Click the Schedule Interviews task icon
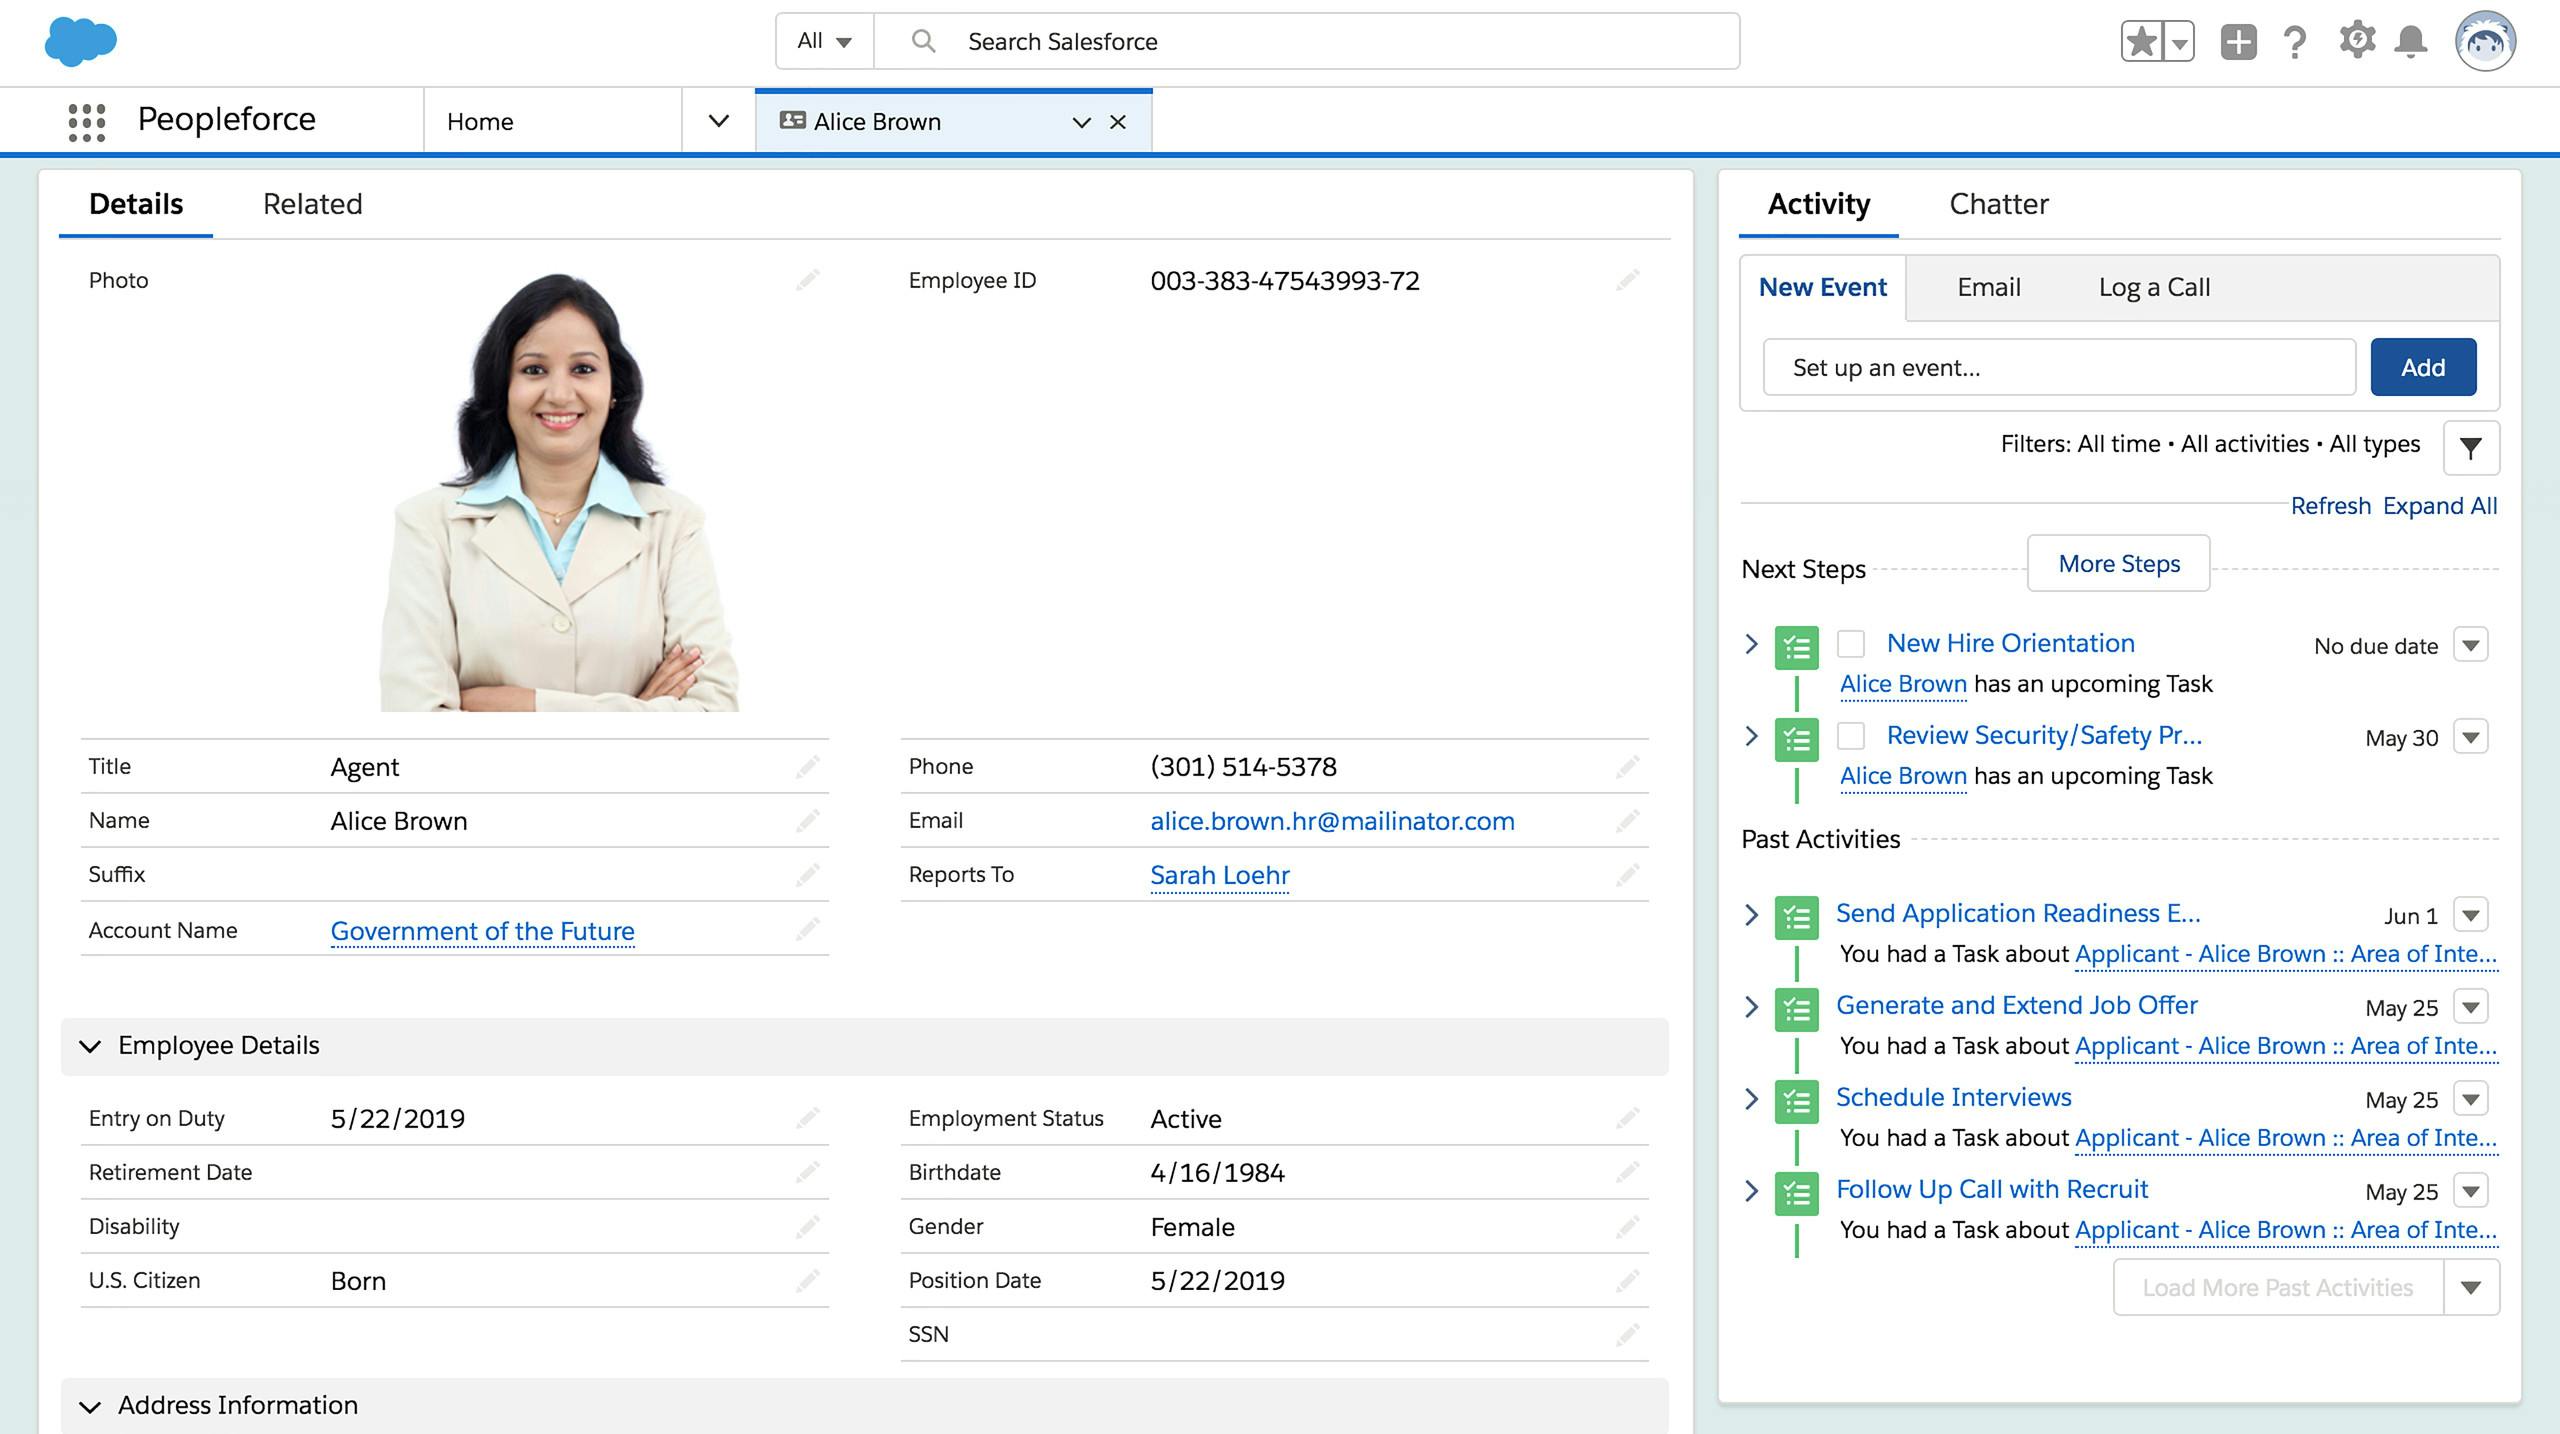Image resolution: width=2560 pixels, height=1434 pixels. [1796, 1101]
